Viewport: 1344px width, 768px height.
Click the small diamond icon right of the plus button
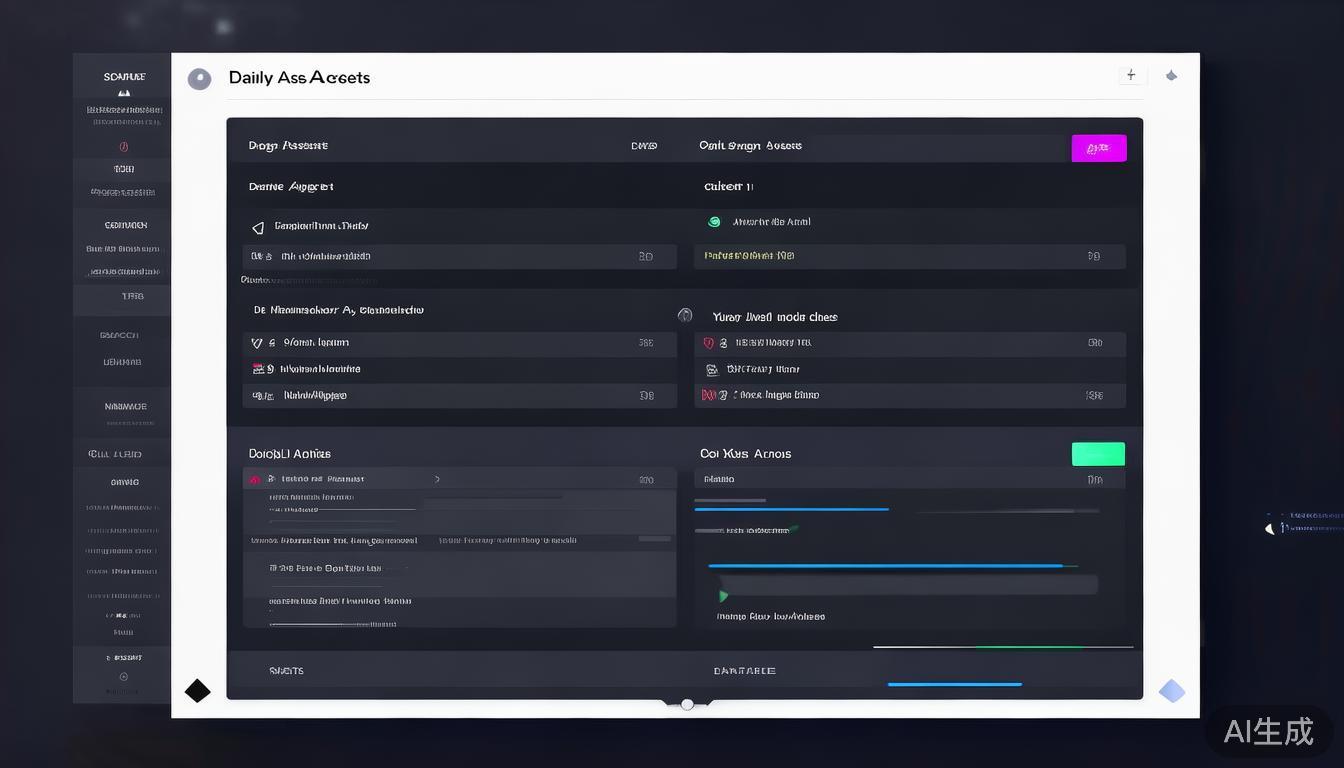pos(1171,75)
